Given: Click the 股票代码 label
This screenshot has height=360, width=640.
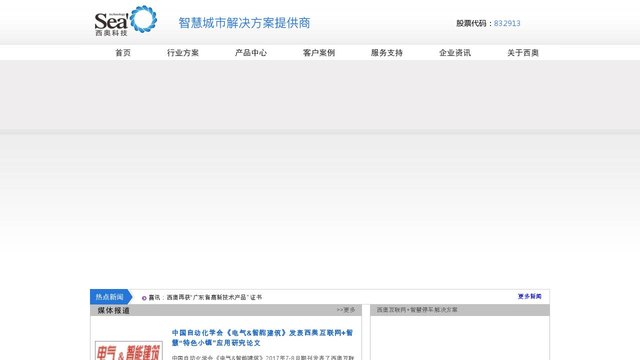Looking at the screenshot, I should tap(471, 23).
